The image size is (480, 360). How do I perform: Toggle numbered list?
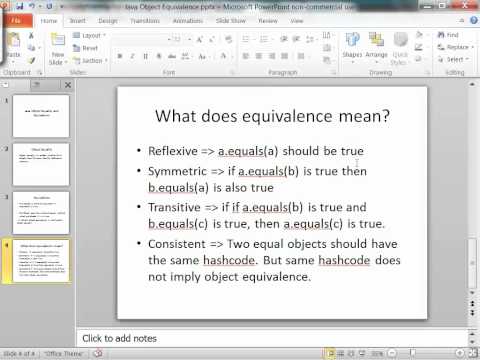click(x=265, y=39)
